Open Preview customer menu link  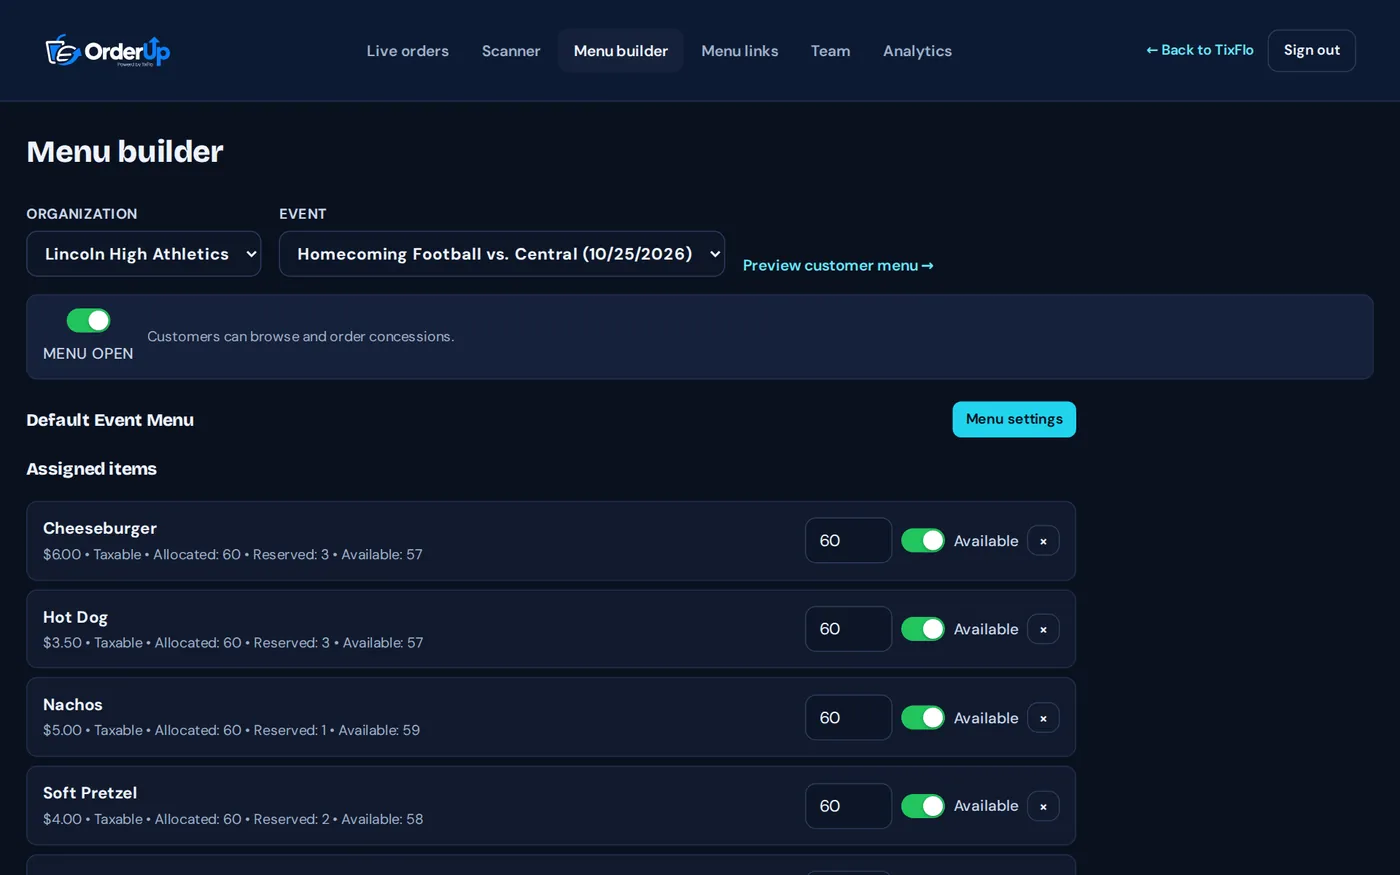838,265
